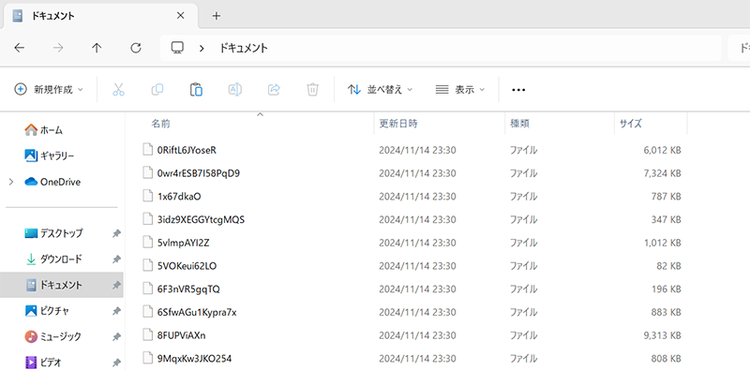This screenshot has width=750, height=370.
Task: Click ドキュメント in the address bar path
Action: pyautogui.click(x=243, y=48)
